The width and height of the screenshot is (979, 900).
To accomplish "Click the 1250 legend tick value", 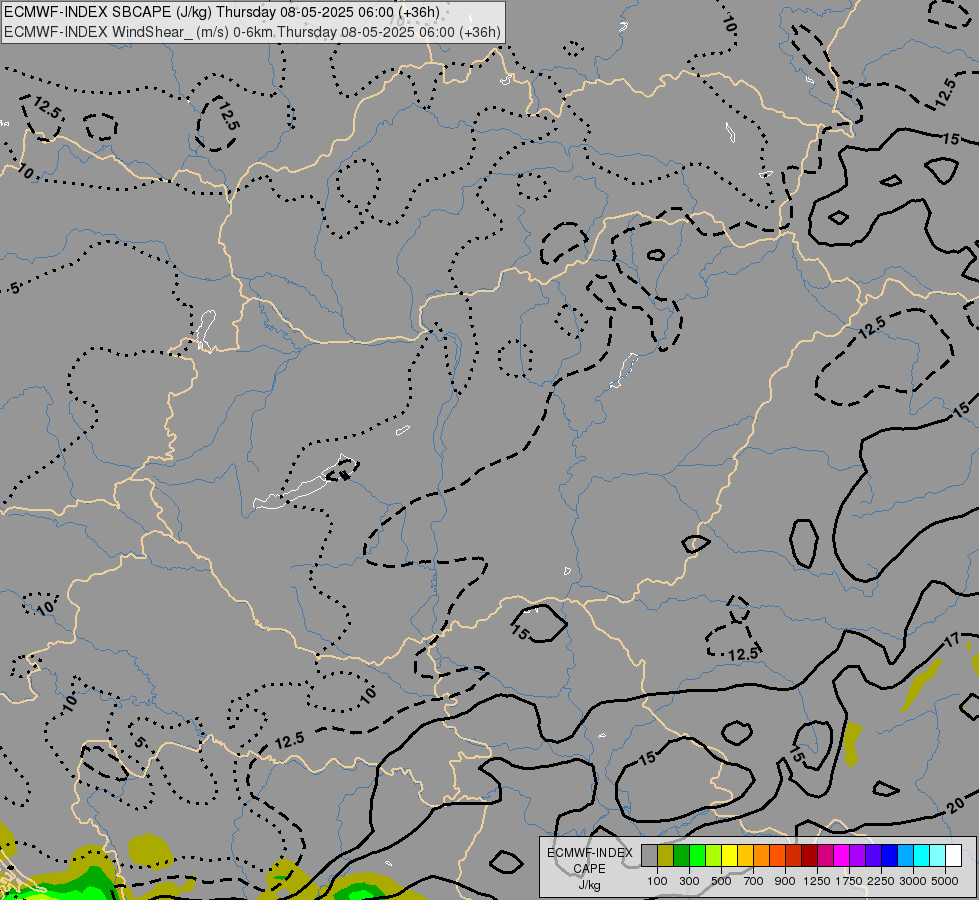I will tap(817, 881).
